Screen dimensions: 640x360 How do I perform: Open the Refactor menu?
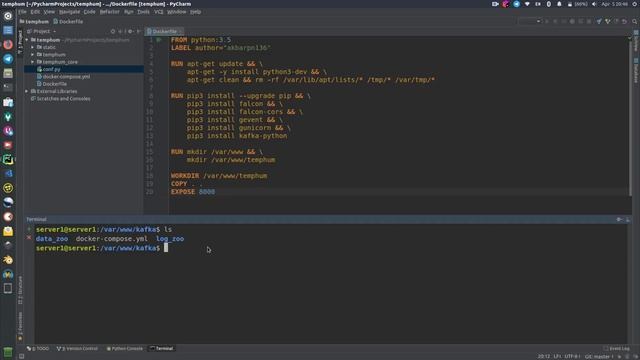(x=110, y=12)
